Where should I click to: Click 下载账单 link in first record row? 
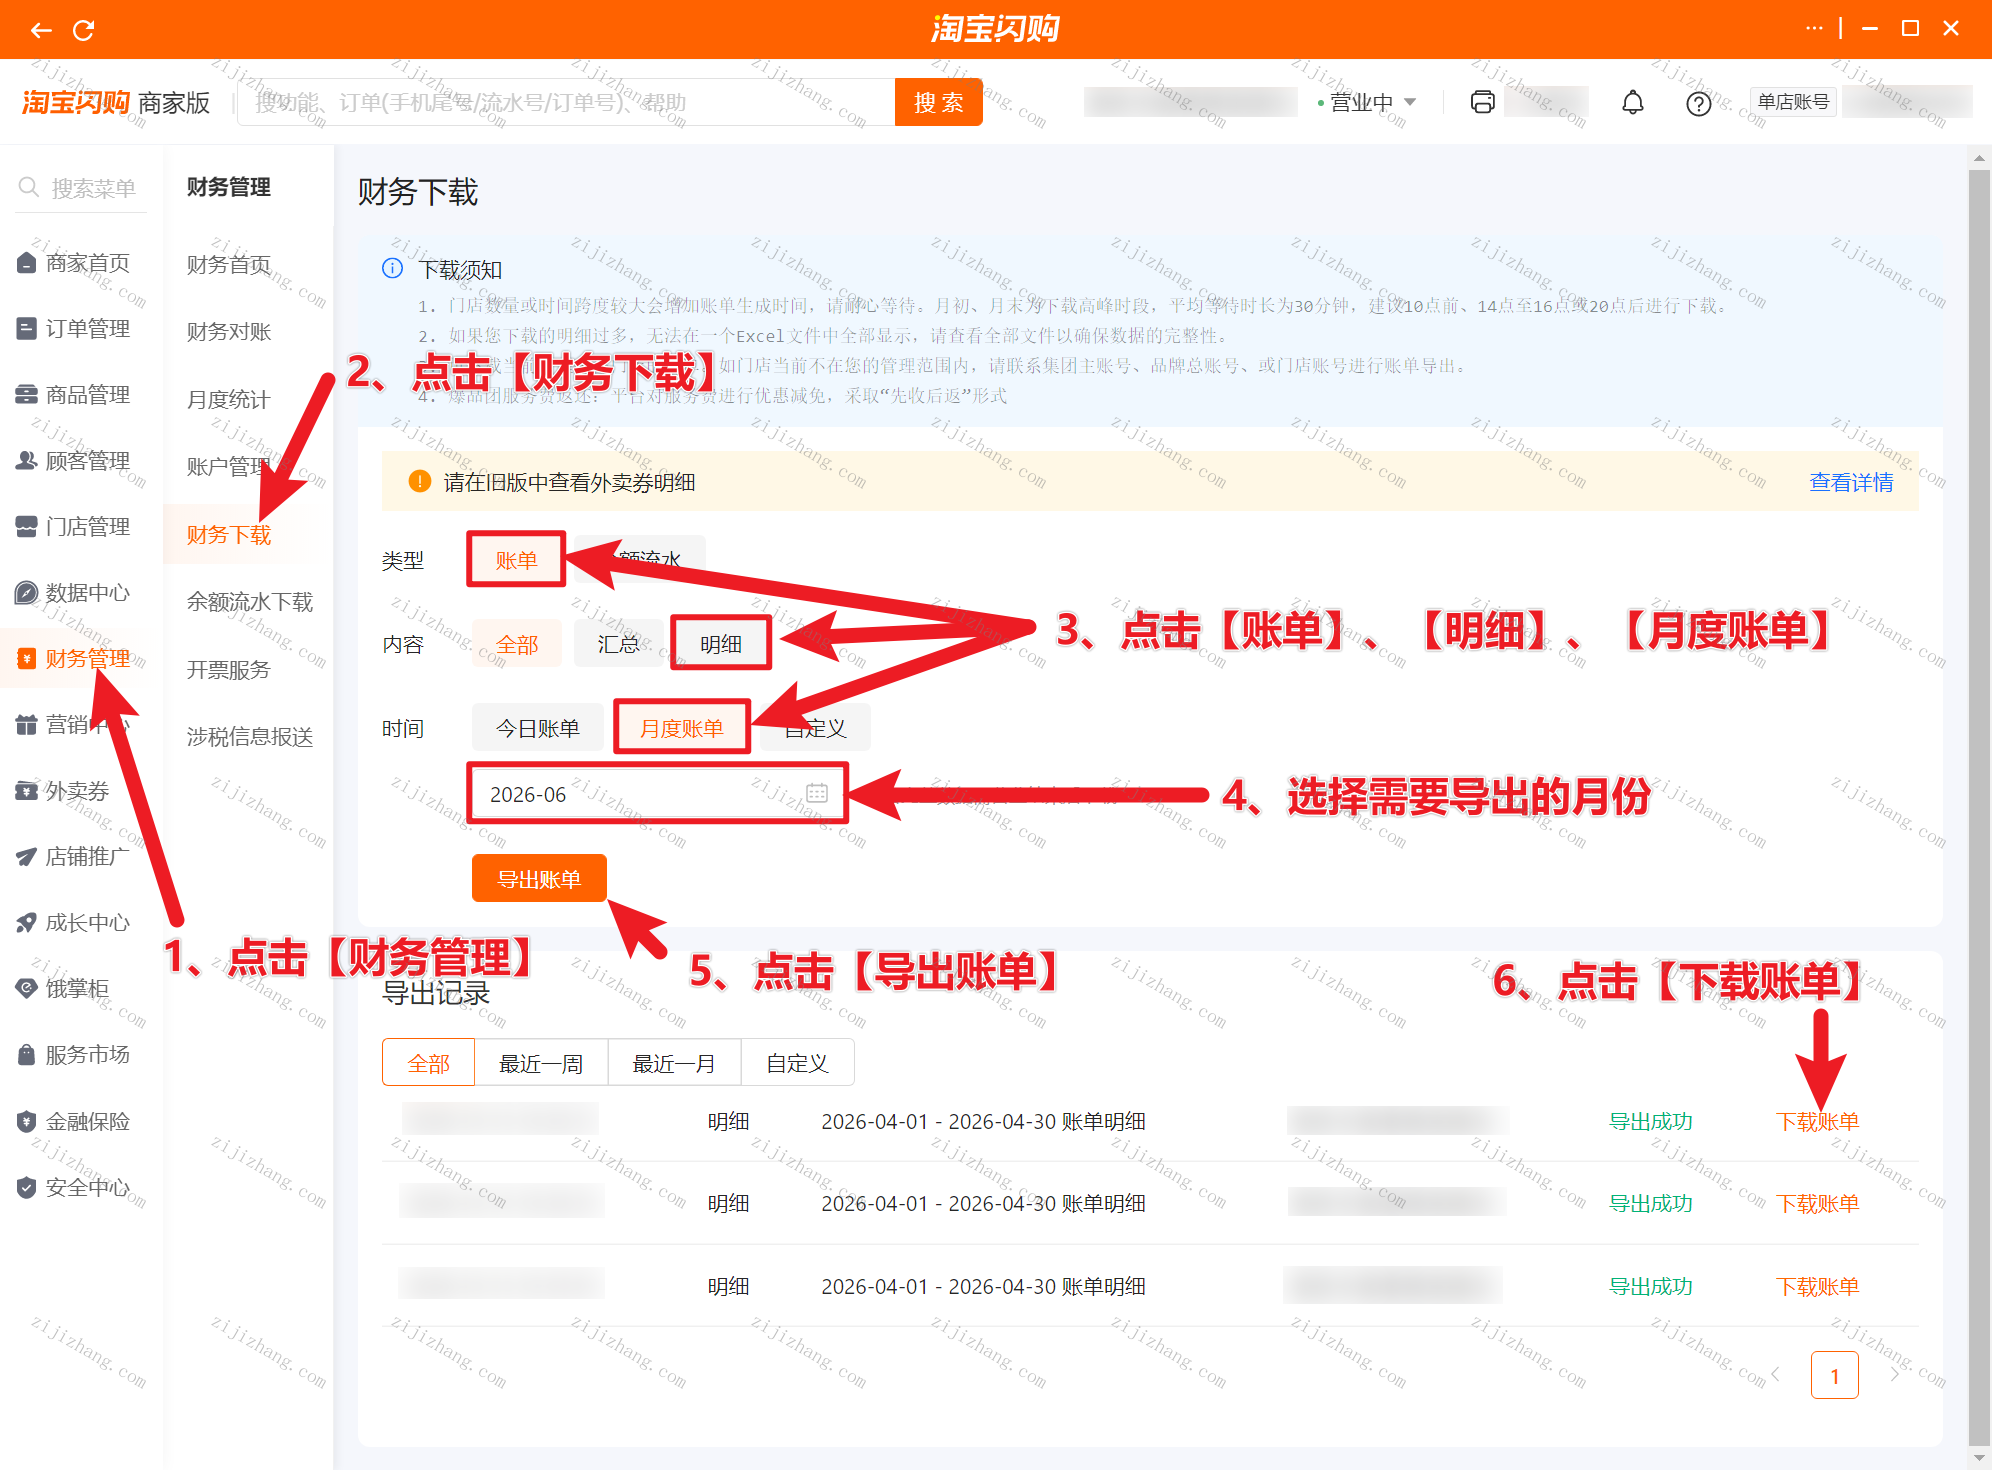(x=1817, y=1121)
